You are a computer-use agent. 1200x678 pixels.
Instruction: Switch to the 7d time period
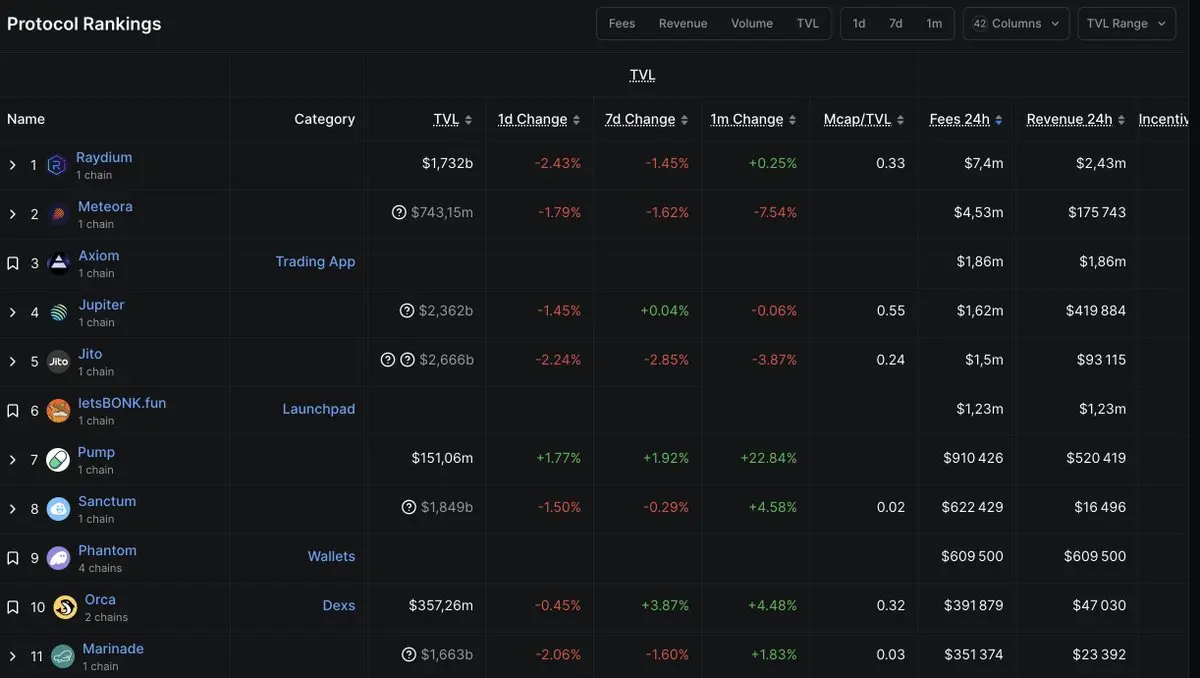coord(896,24)
